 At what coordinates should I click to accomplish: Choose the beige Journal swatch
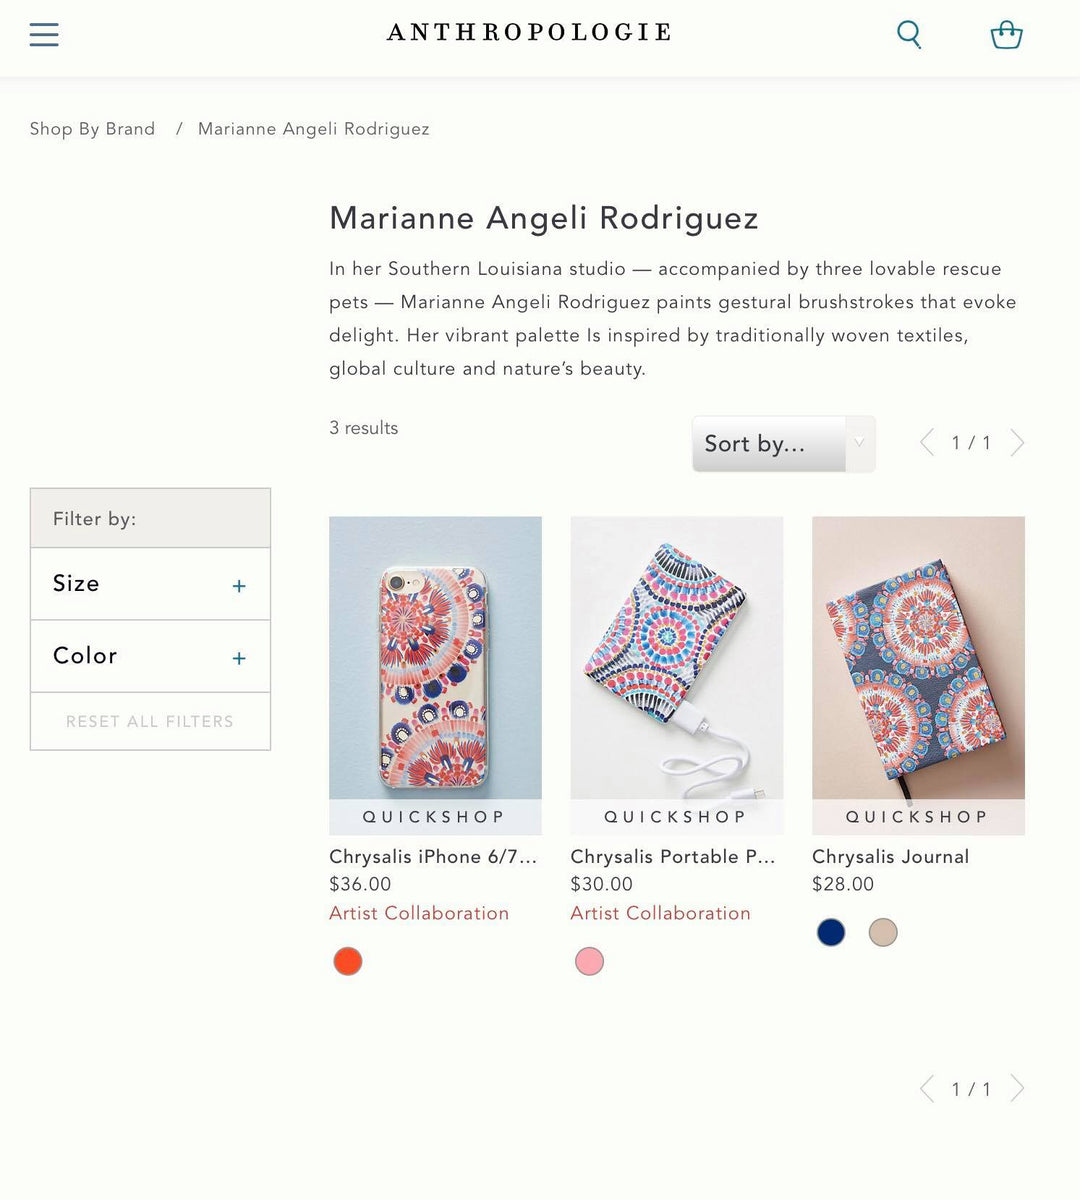883,932
